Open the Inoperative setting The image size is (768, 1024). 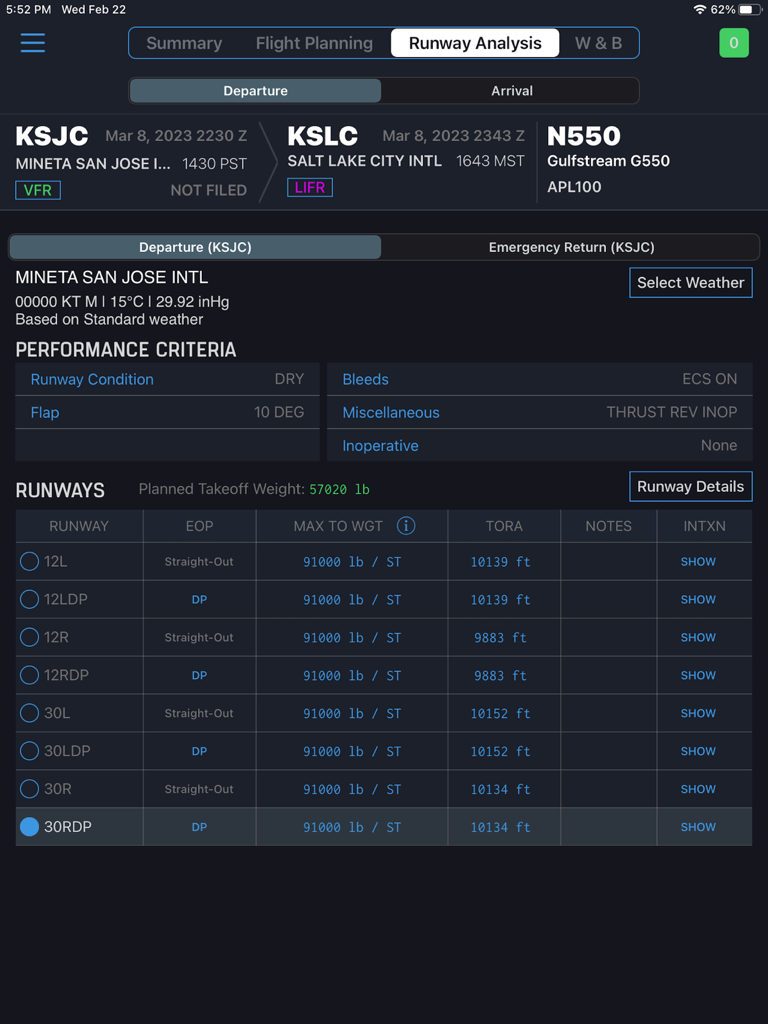[539, 445]
